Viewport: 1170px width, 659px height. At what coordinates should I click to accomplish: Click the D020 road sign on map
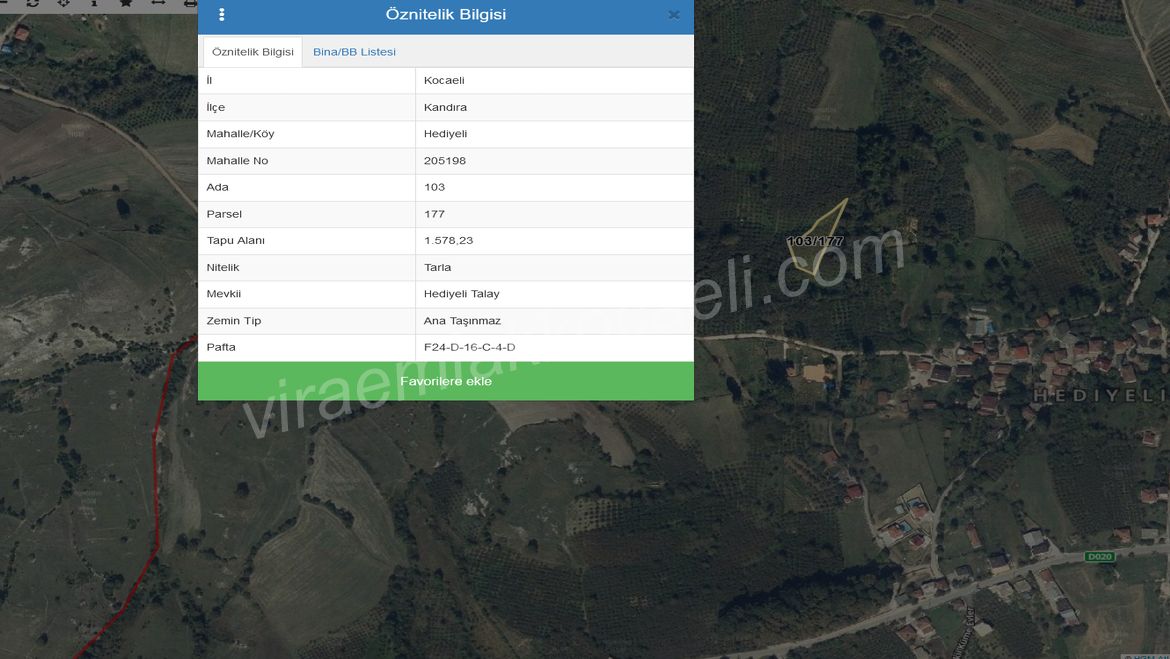click(x=1100, y=557)
